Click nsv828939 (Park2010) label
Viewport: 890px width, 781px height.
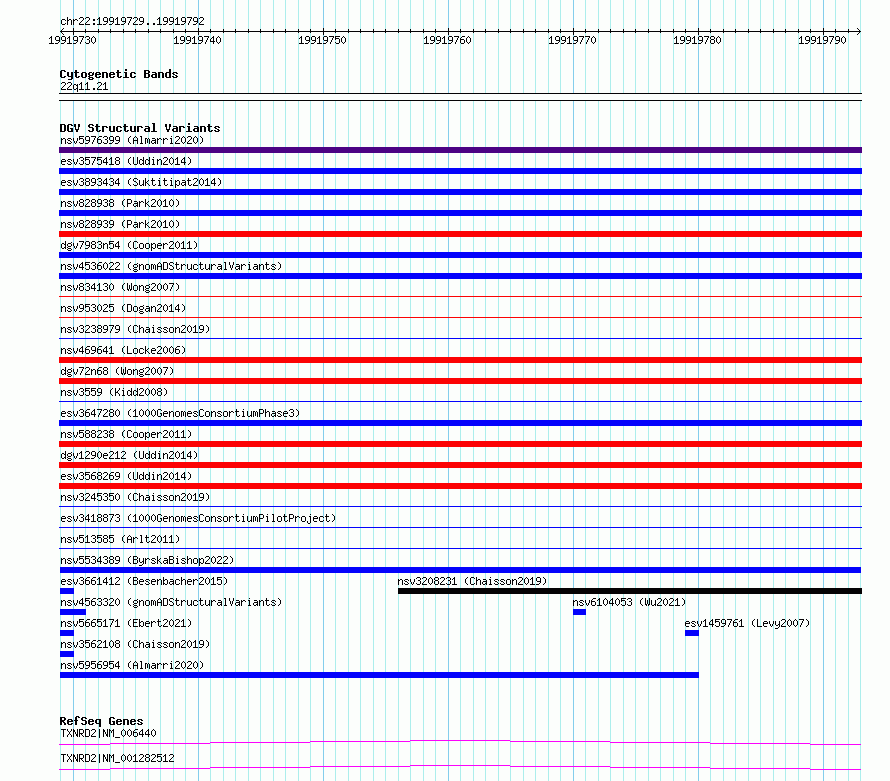point(120,224)
